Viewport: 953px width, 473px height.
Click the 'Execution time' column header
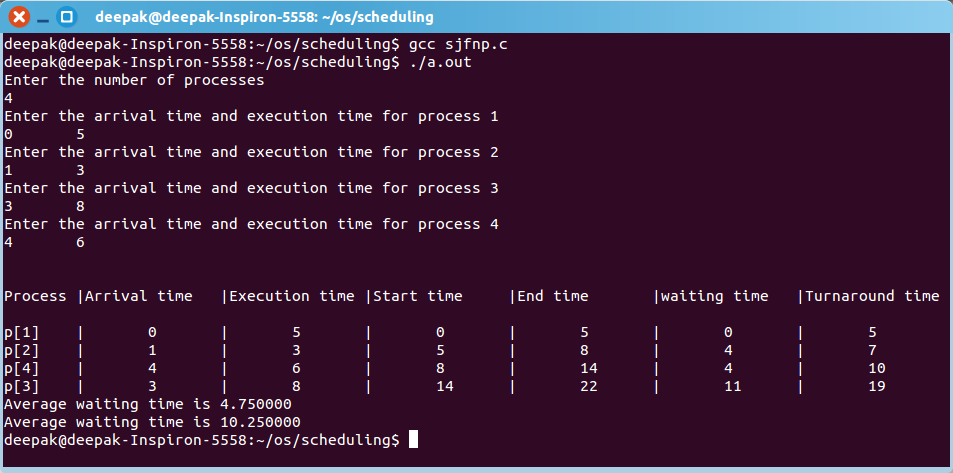click(x=292, y=296)
